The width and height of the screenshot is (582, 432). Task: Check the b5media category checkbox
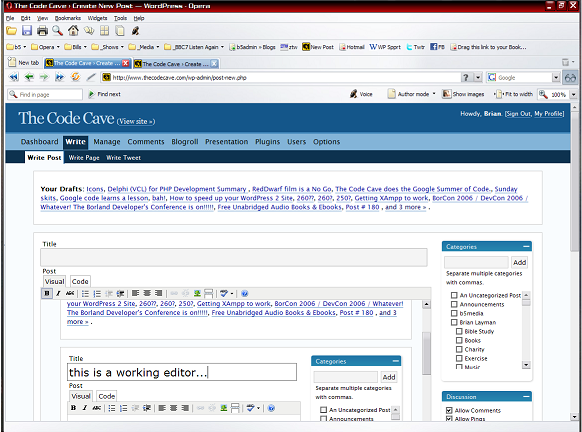454,313
